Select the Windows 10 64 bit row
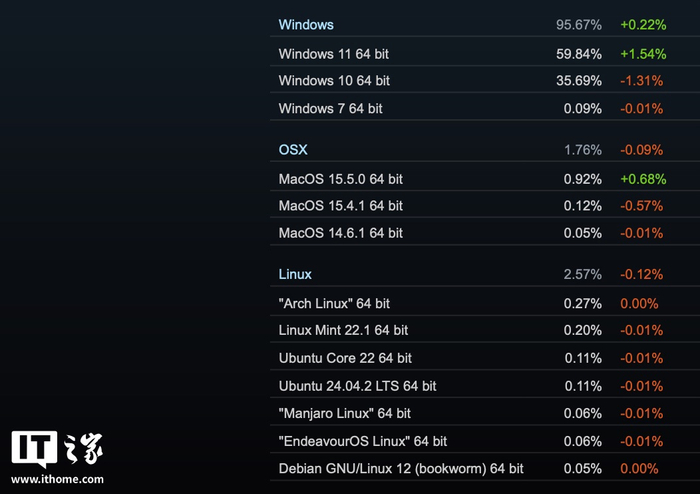The image size is (700, 494). point(335,80)
